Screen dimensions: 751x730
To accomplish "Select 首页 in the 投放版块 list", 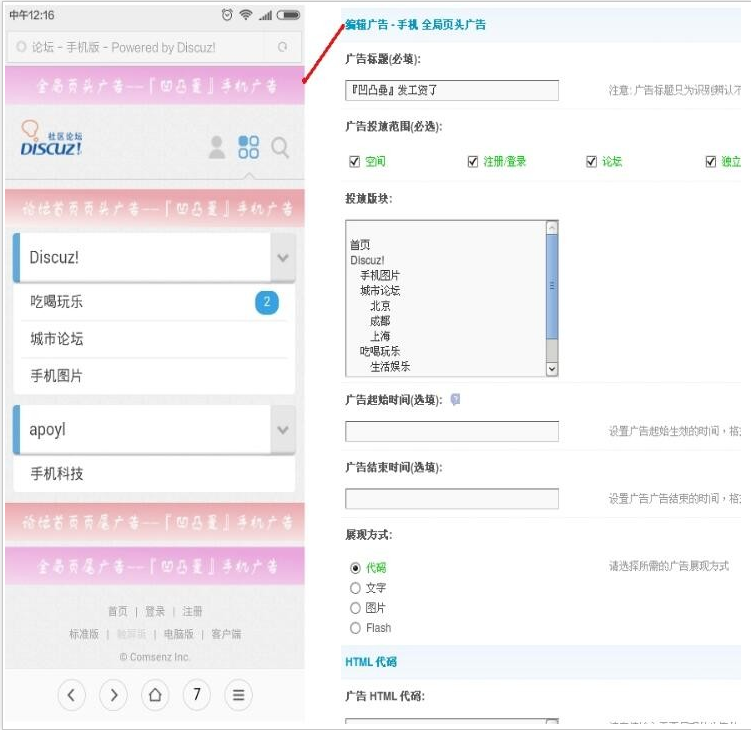I will pos(360,245).
